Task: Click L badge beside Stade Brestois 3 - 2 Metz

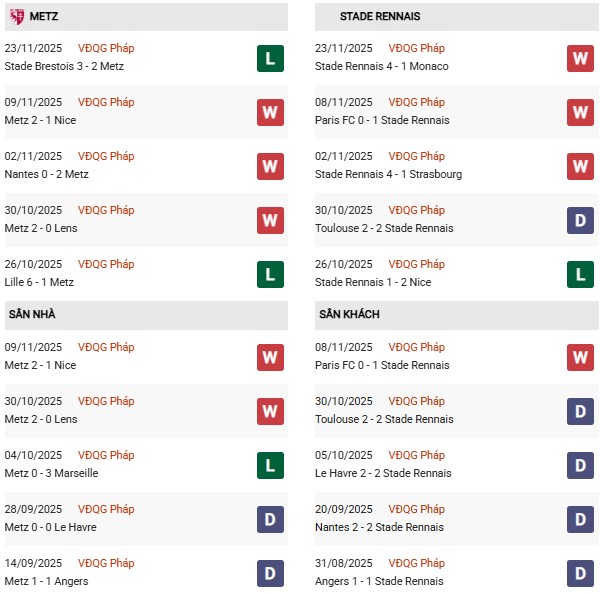Action: click(270, 58)
